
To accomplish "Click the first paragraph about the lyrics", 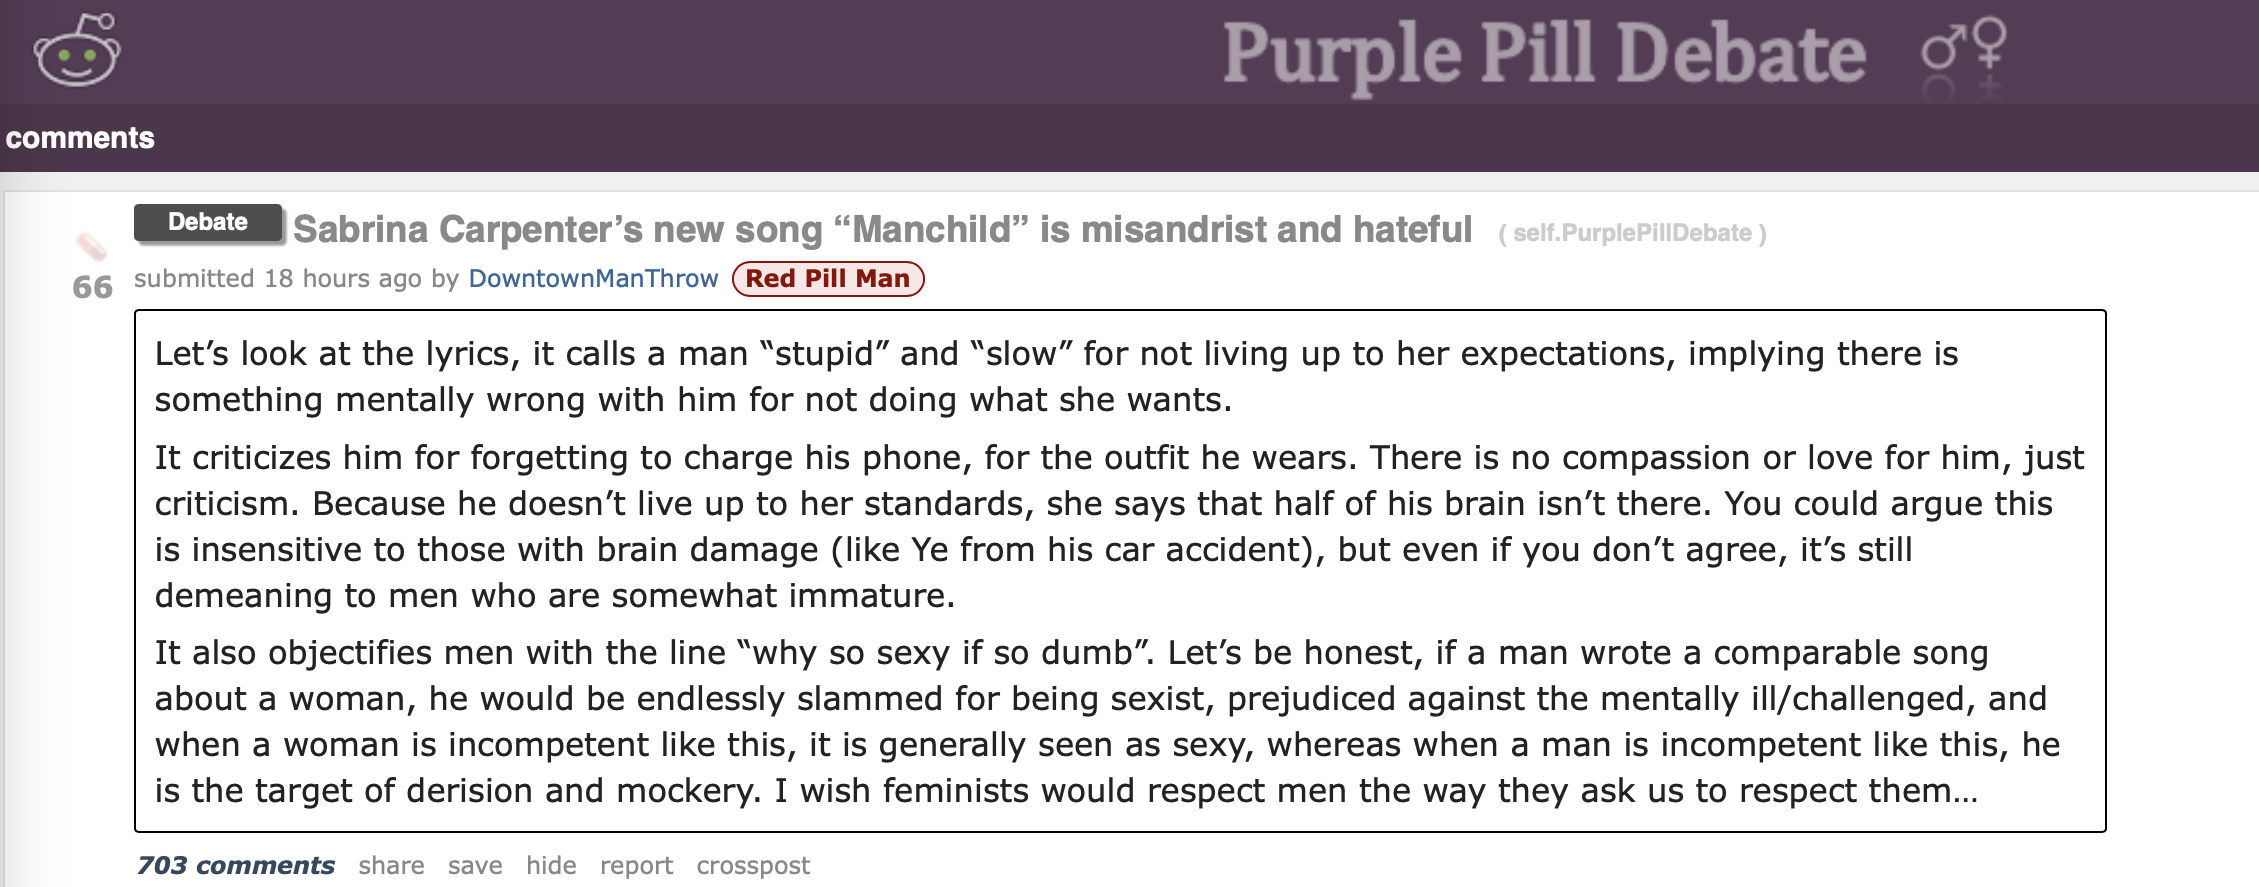I will [1056, 377].
